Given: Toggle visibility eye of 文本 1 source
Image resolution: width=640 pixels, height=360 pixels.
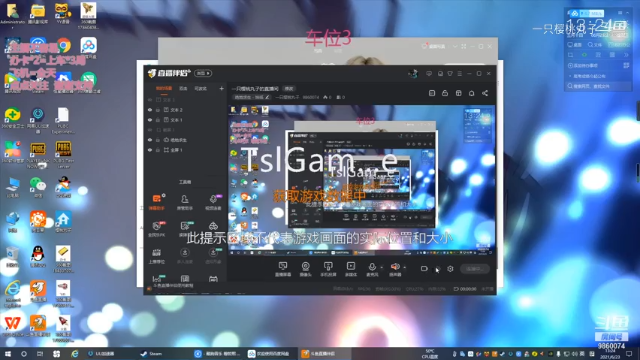Looking at the screenshot, I should [x=150, y=120].
